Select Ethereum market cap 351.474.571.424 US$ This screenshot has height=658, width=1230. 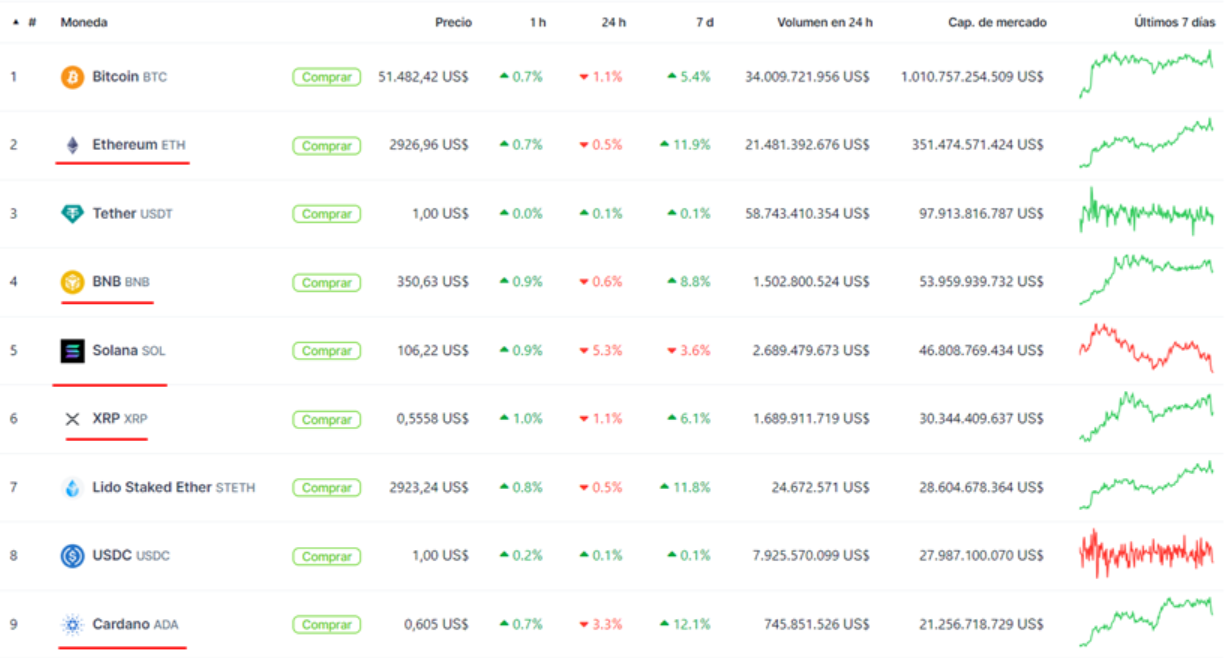click(978, 145)
